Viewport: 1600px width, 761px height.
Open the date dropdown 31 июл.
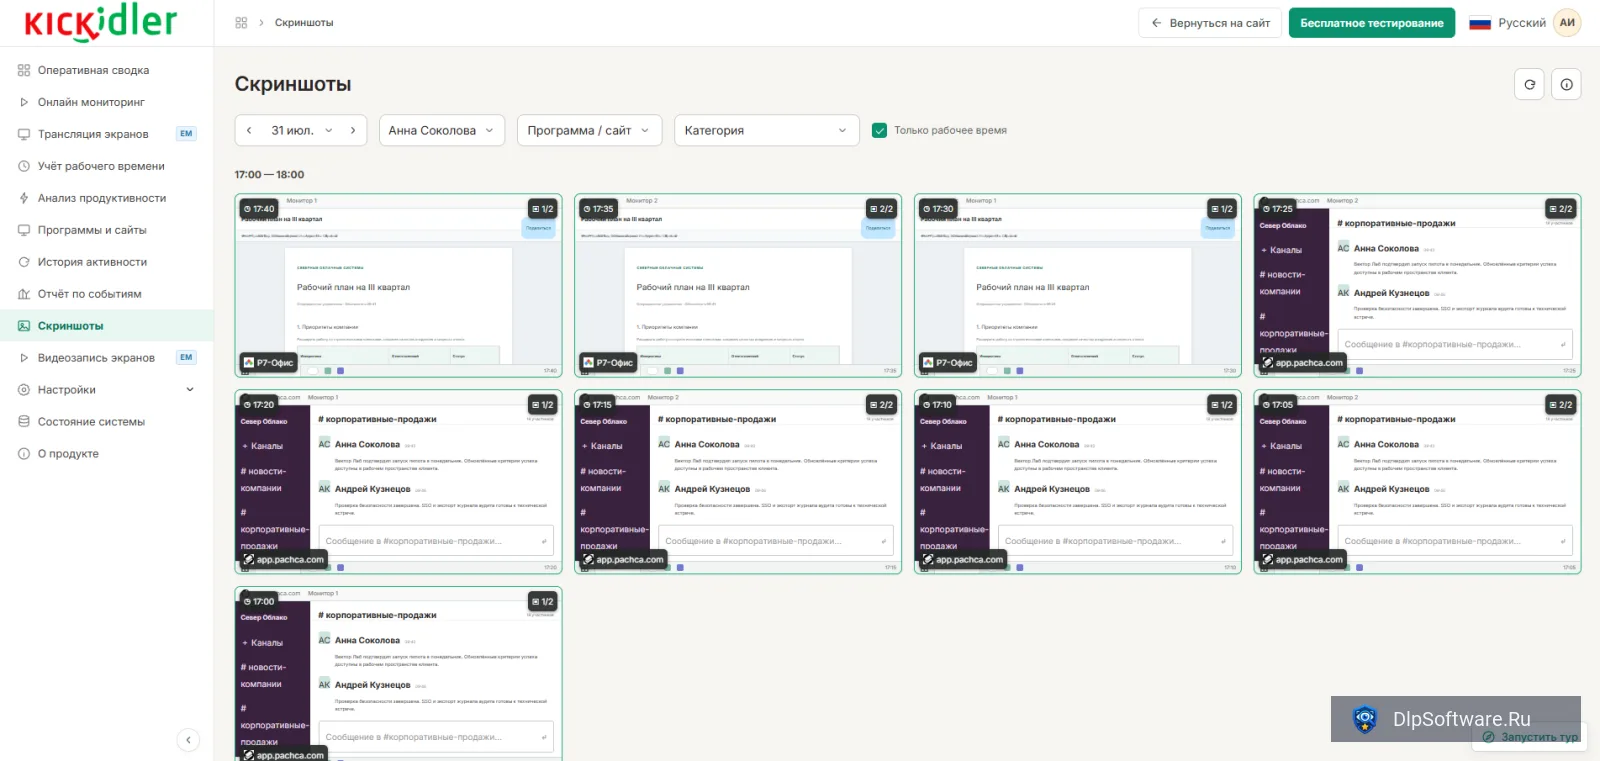pyautogui.click(x=301, y=131)
